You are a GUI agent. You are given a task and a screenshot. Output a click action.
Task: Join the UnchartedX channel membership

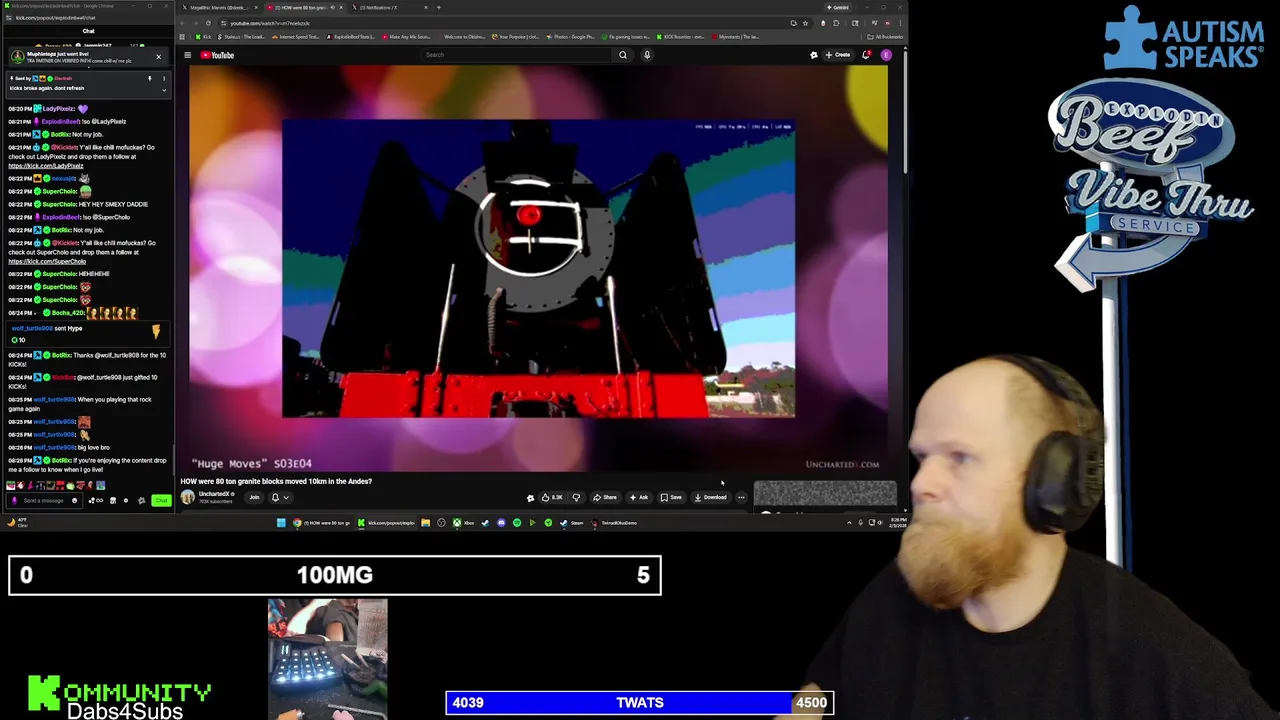click(x=254, y=497)
